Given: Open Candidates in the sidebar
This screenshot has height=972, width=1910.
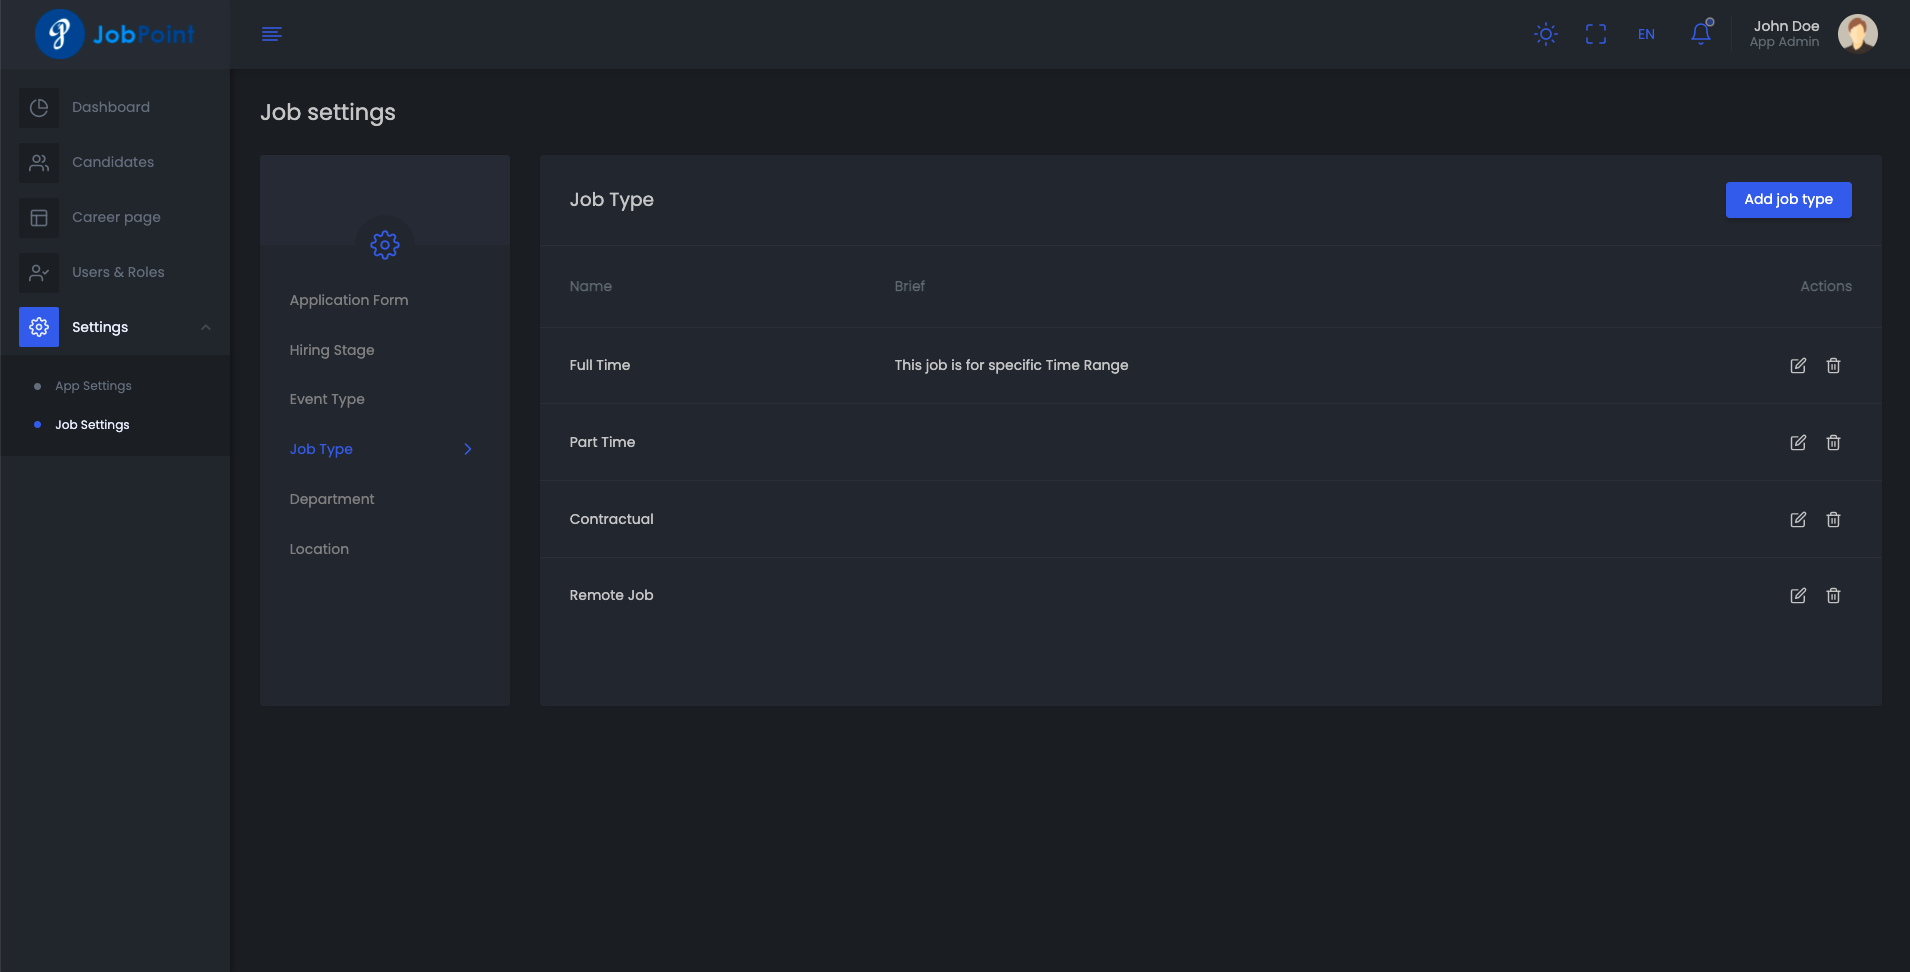Looking at the screenshot, I should tap(112, 162).
